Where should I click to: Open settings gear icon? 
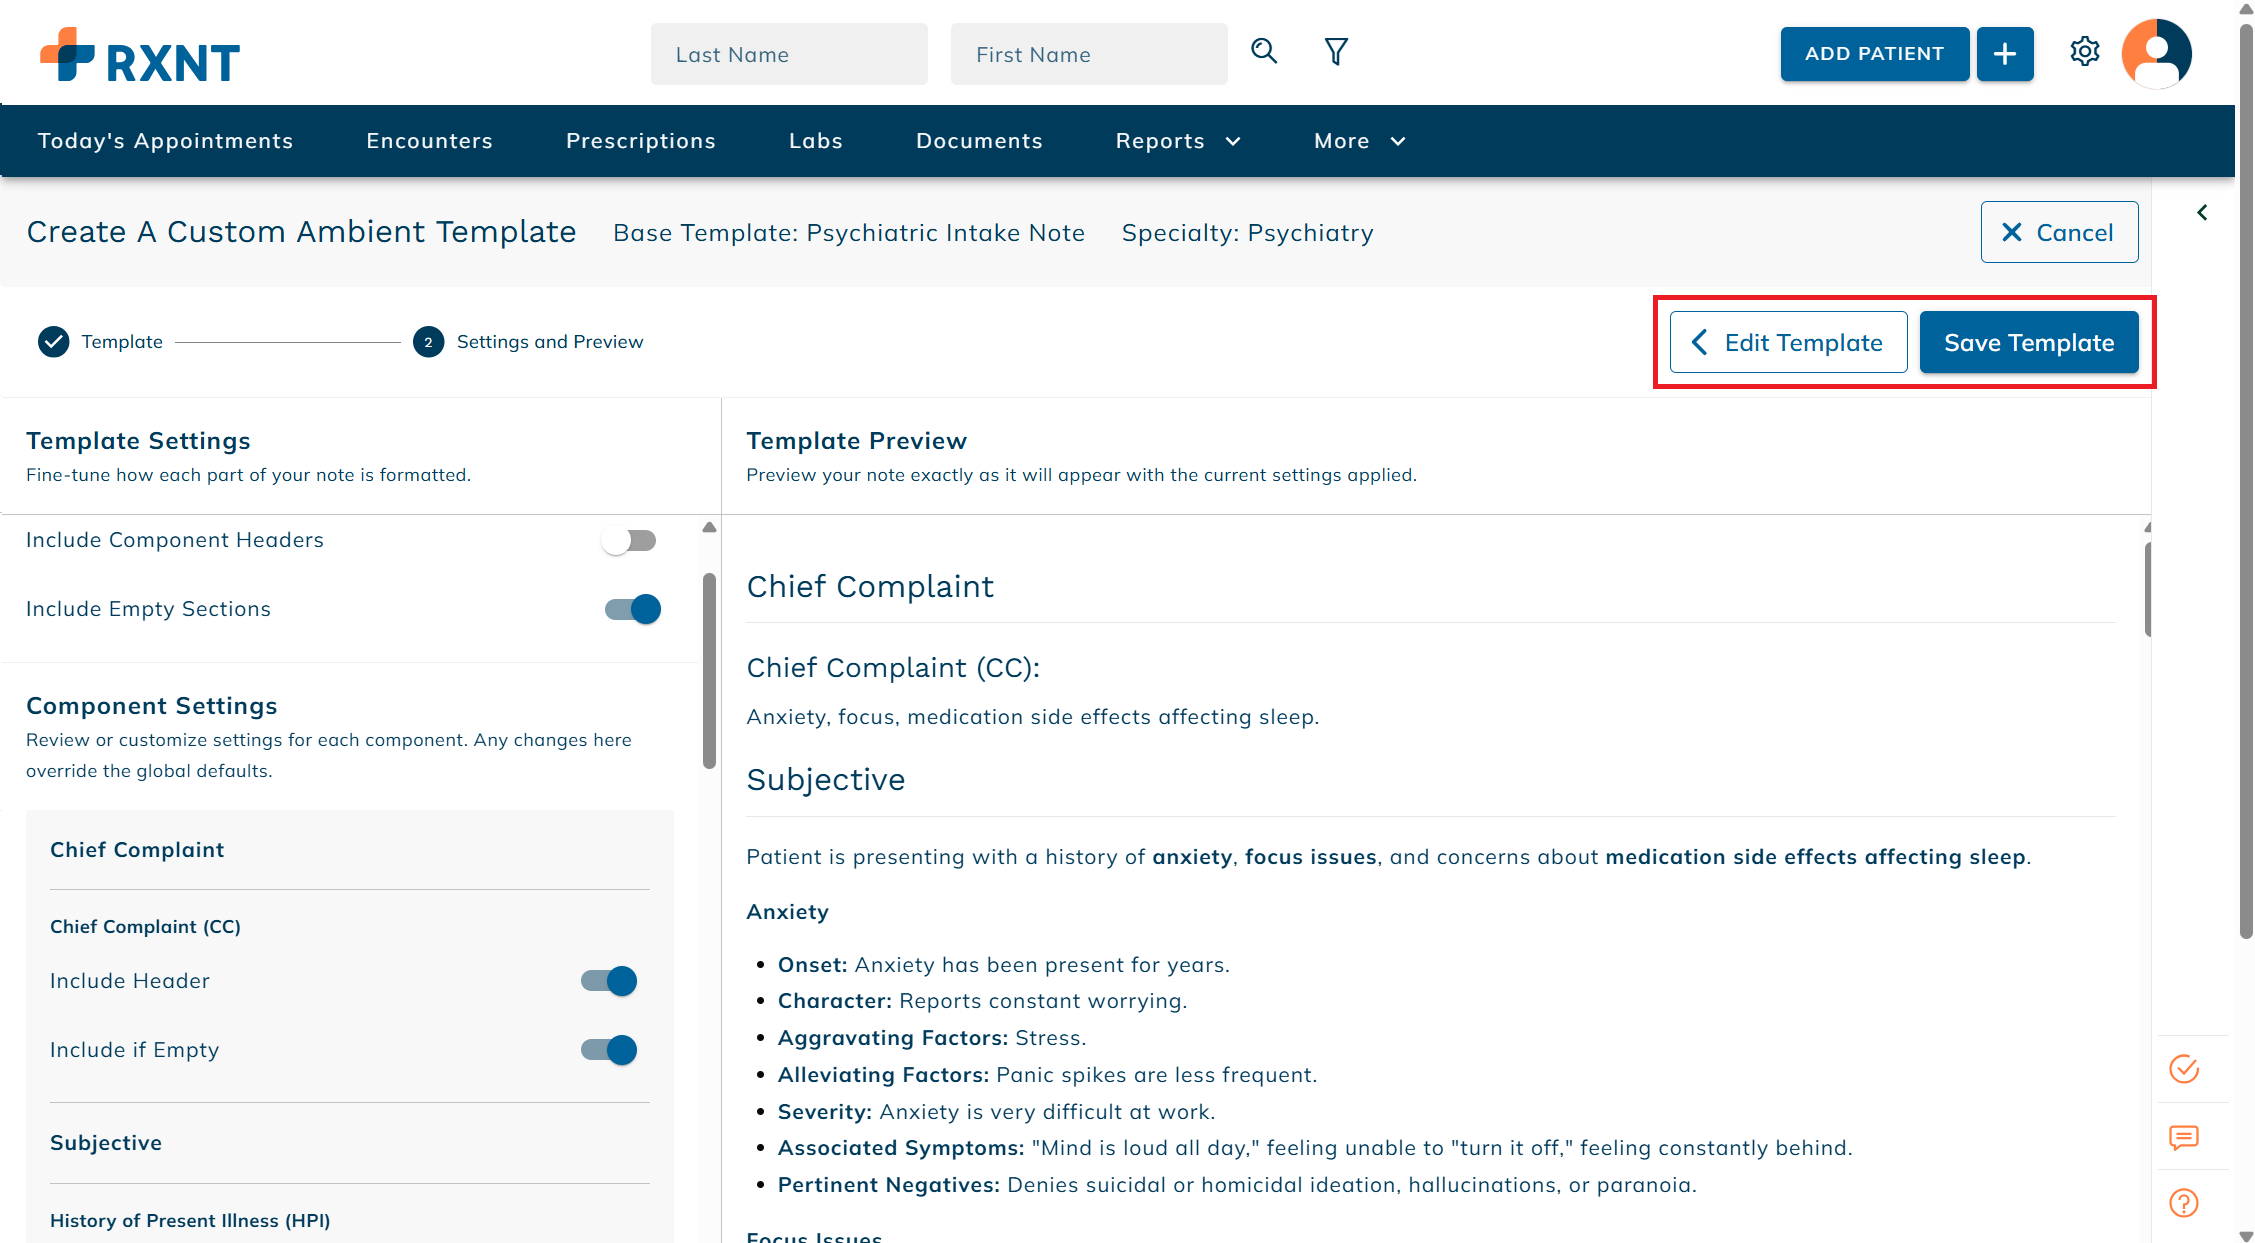pyautogui.click(x=2084, y=52)
